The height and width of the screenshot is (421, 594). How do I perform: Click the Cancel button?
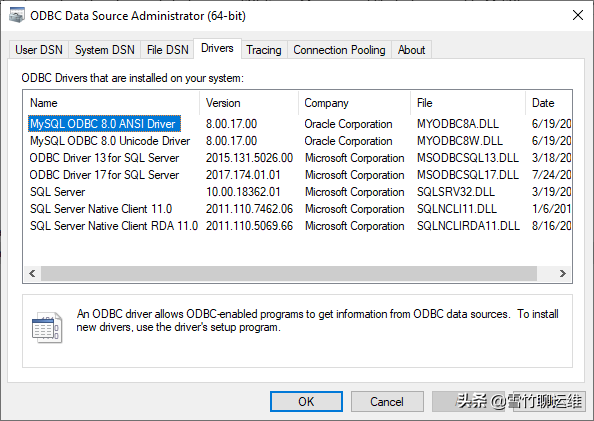click(387, 402)
